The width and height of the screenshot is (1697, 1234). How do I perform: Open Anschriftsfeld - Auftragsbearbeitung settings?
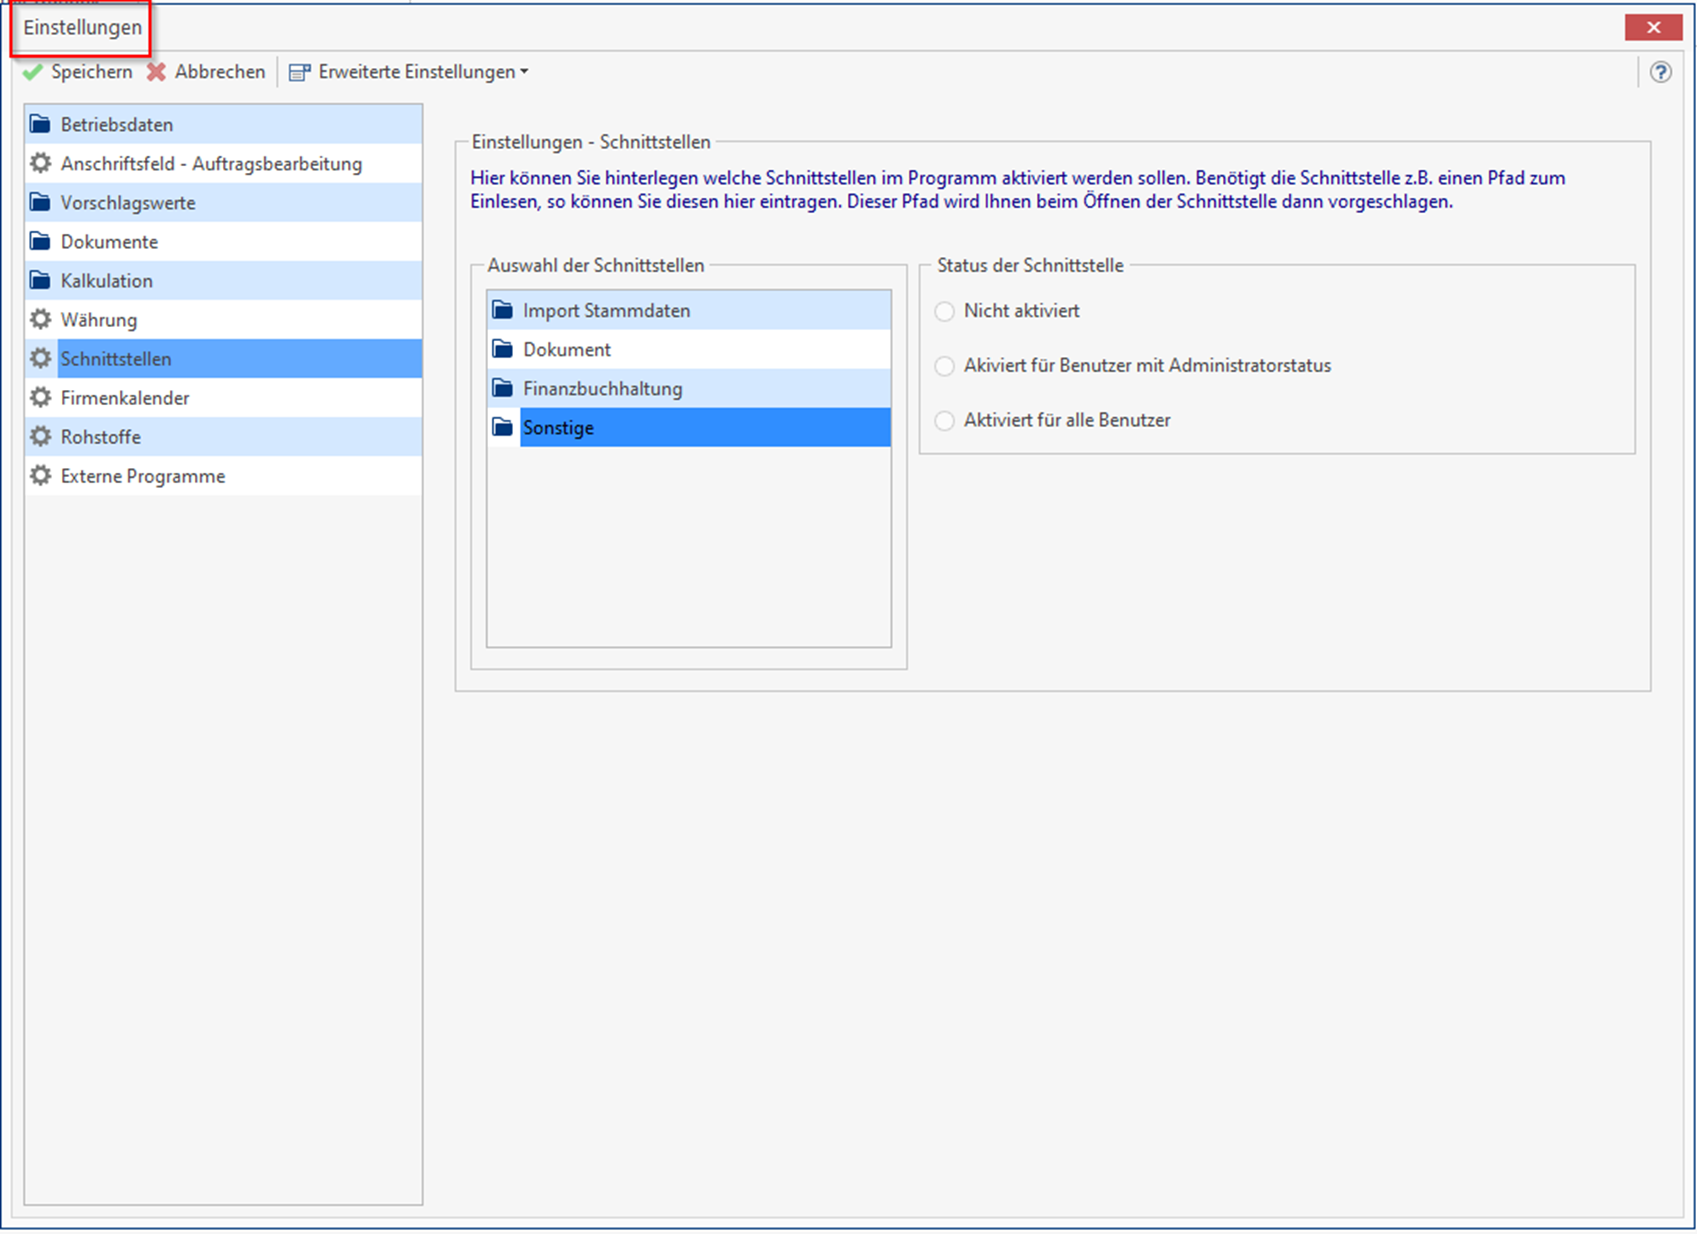(211, 164)
